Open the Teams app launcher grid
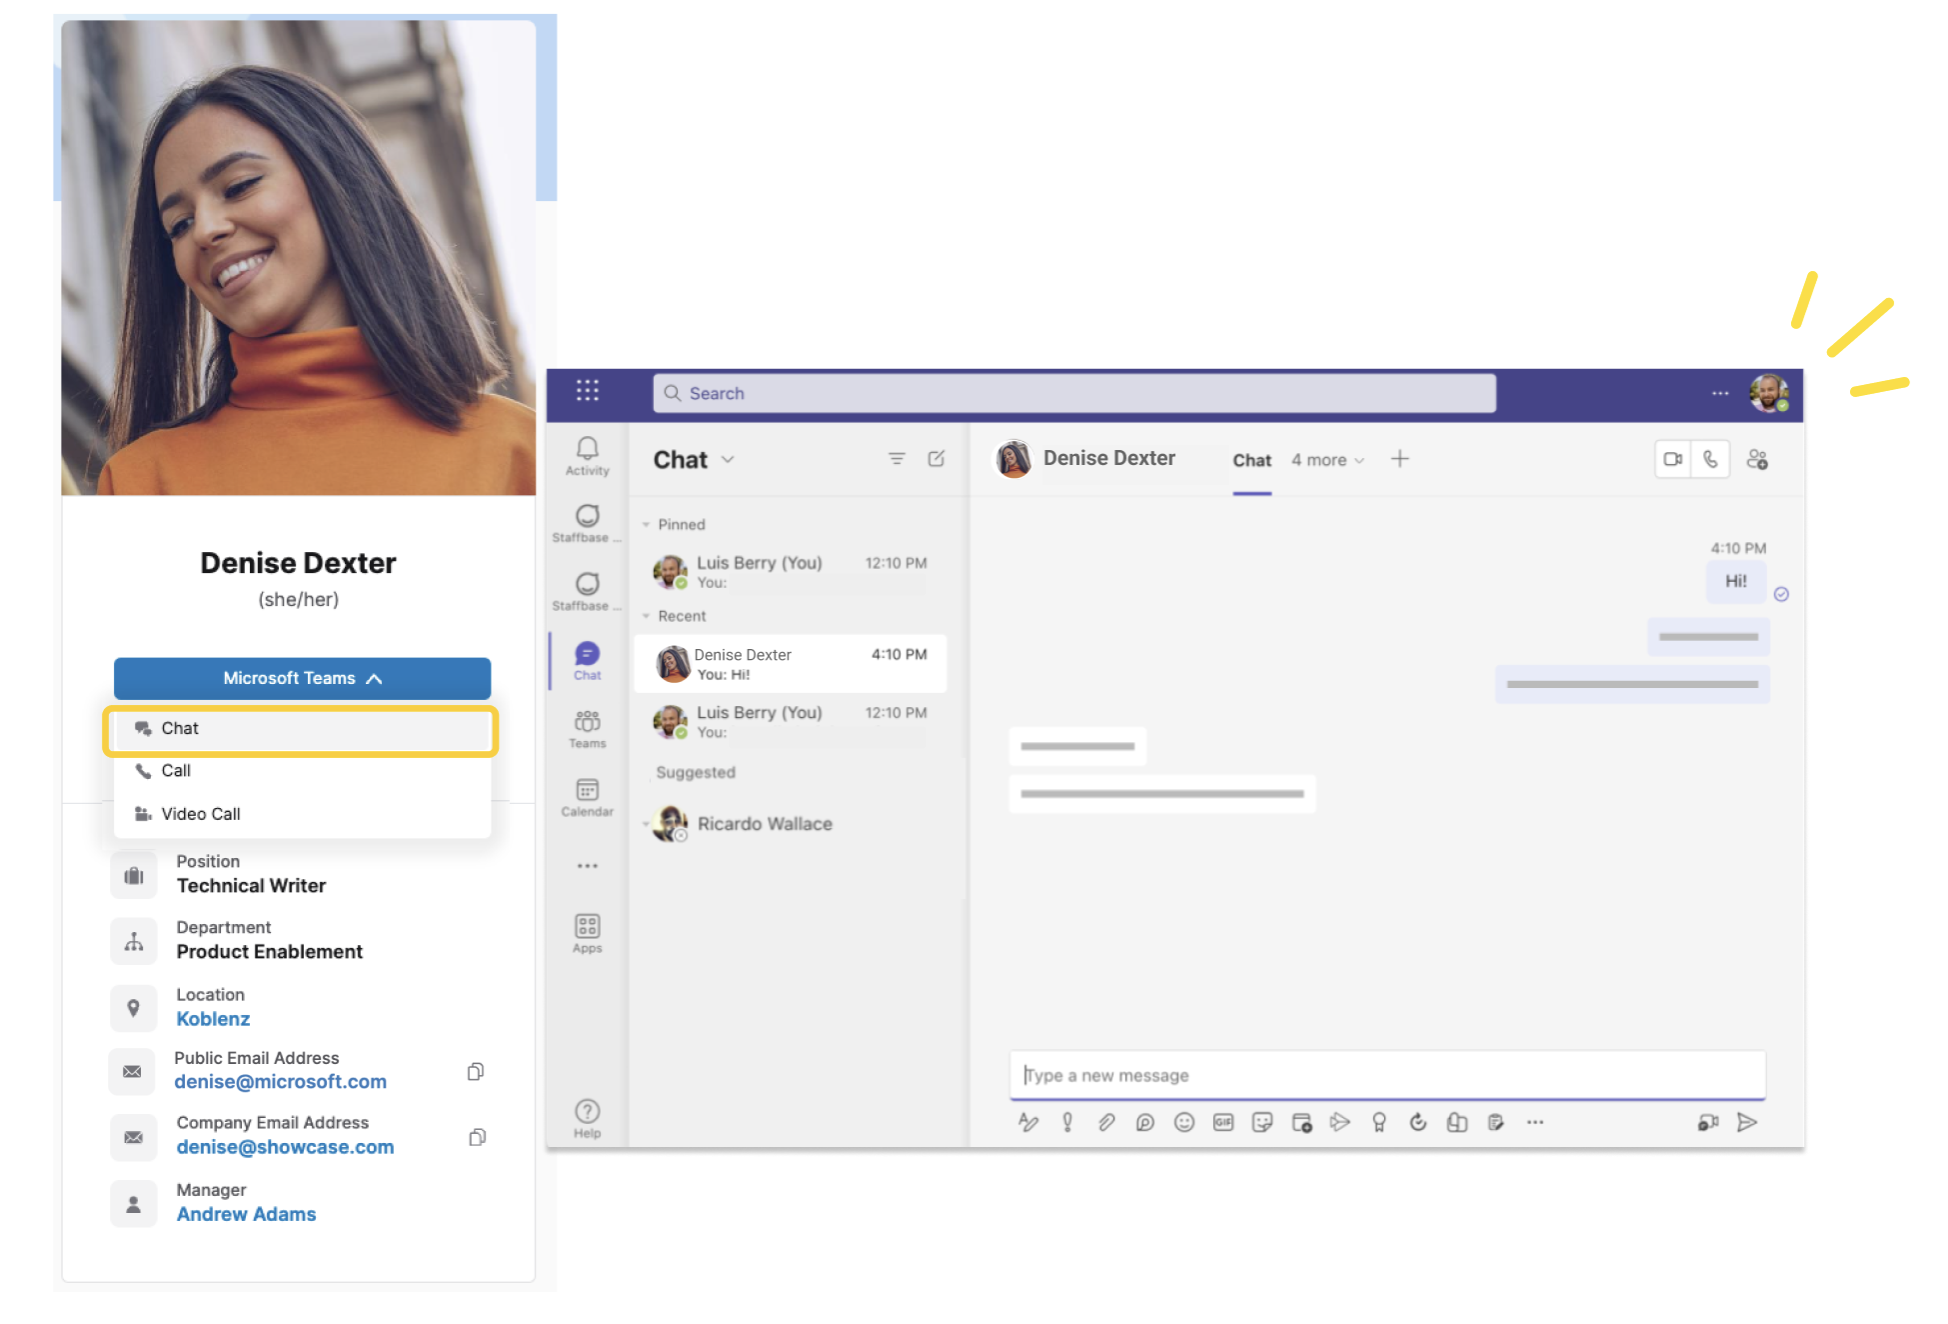The height and width of the screenshot is (1324, 1948). click(587, 391)
